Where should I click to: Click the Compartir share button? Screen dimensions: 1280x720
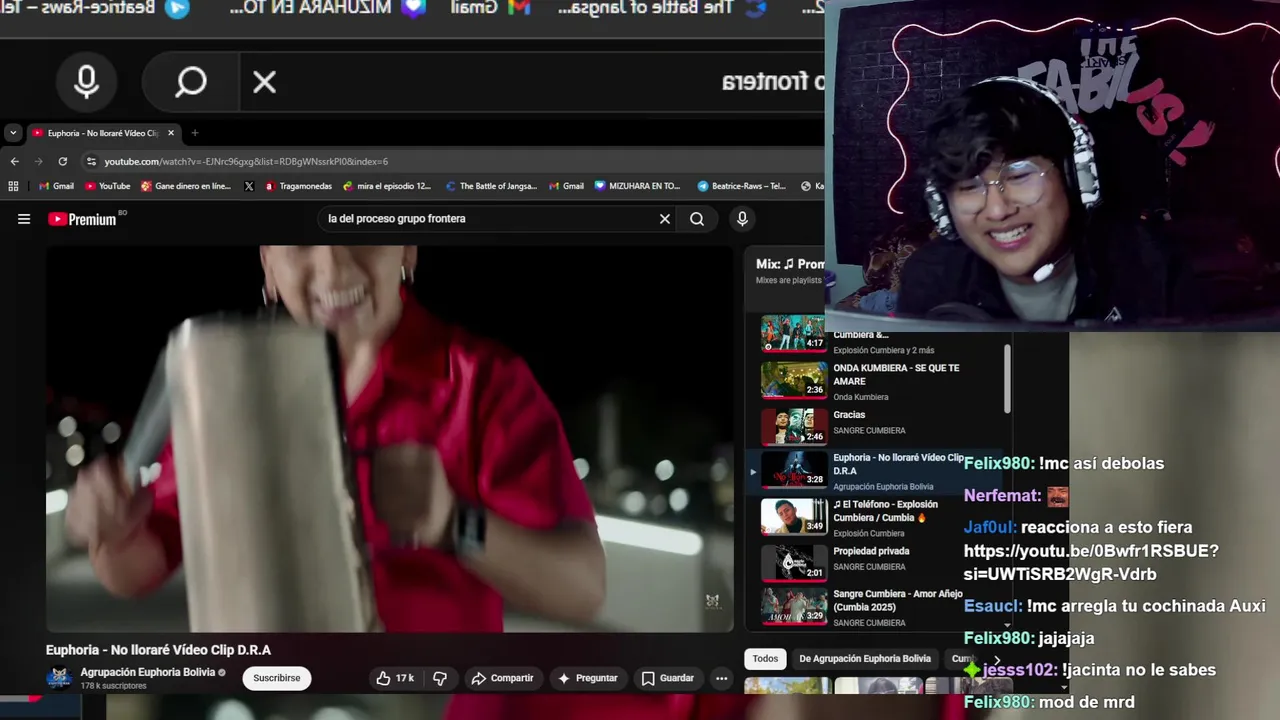coord(502,678)
